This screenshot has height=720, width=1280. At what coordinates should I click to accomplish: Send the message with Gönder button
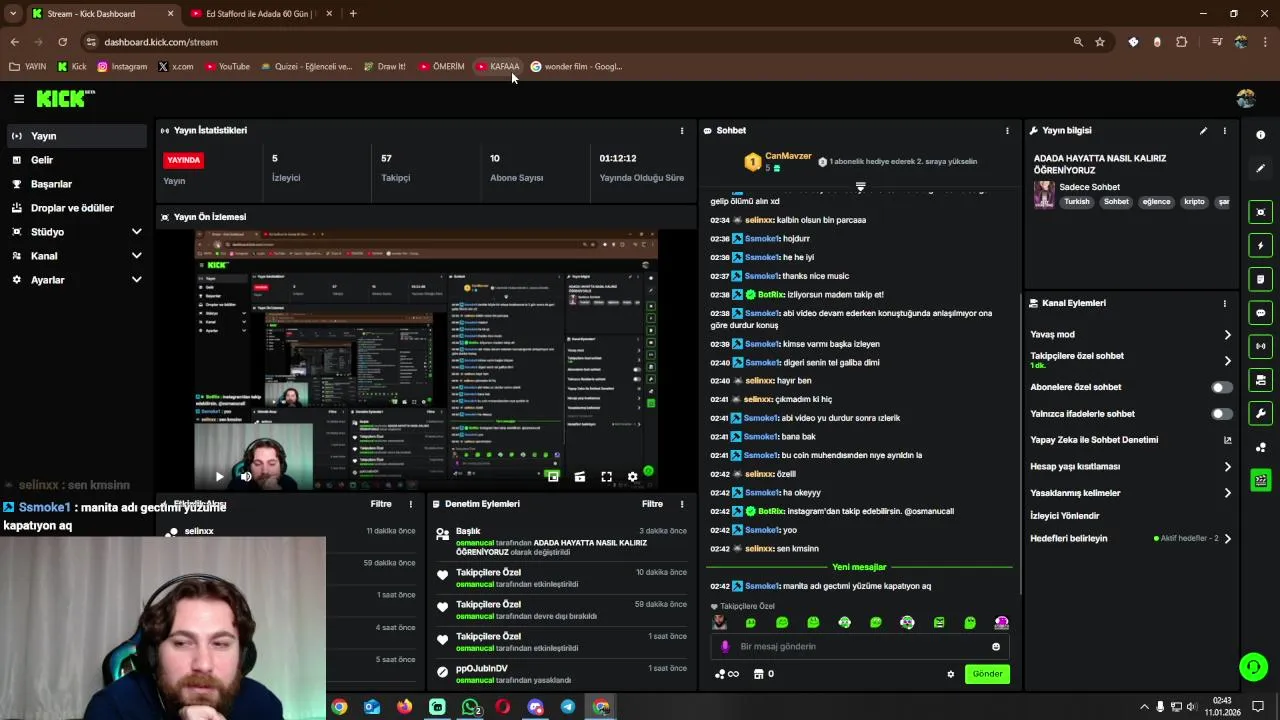pyautogui.click(x=987, y=674)
